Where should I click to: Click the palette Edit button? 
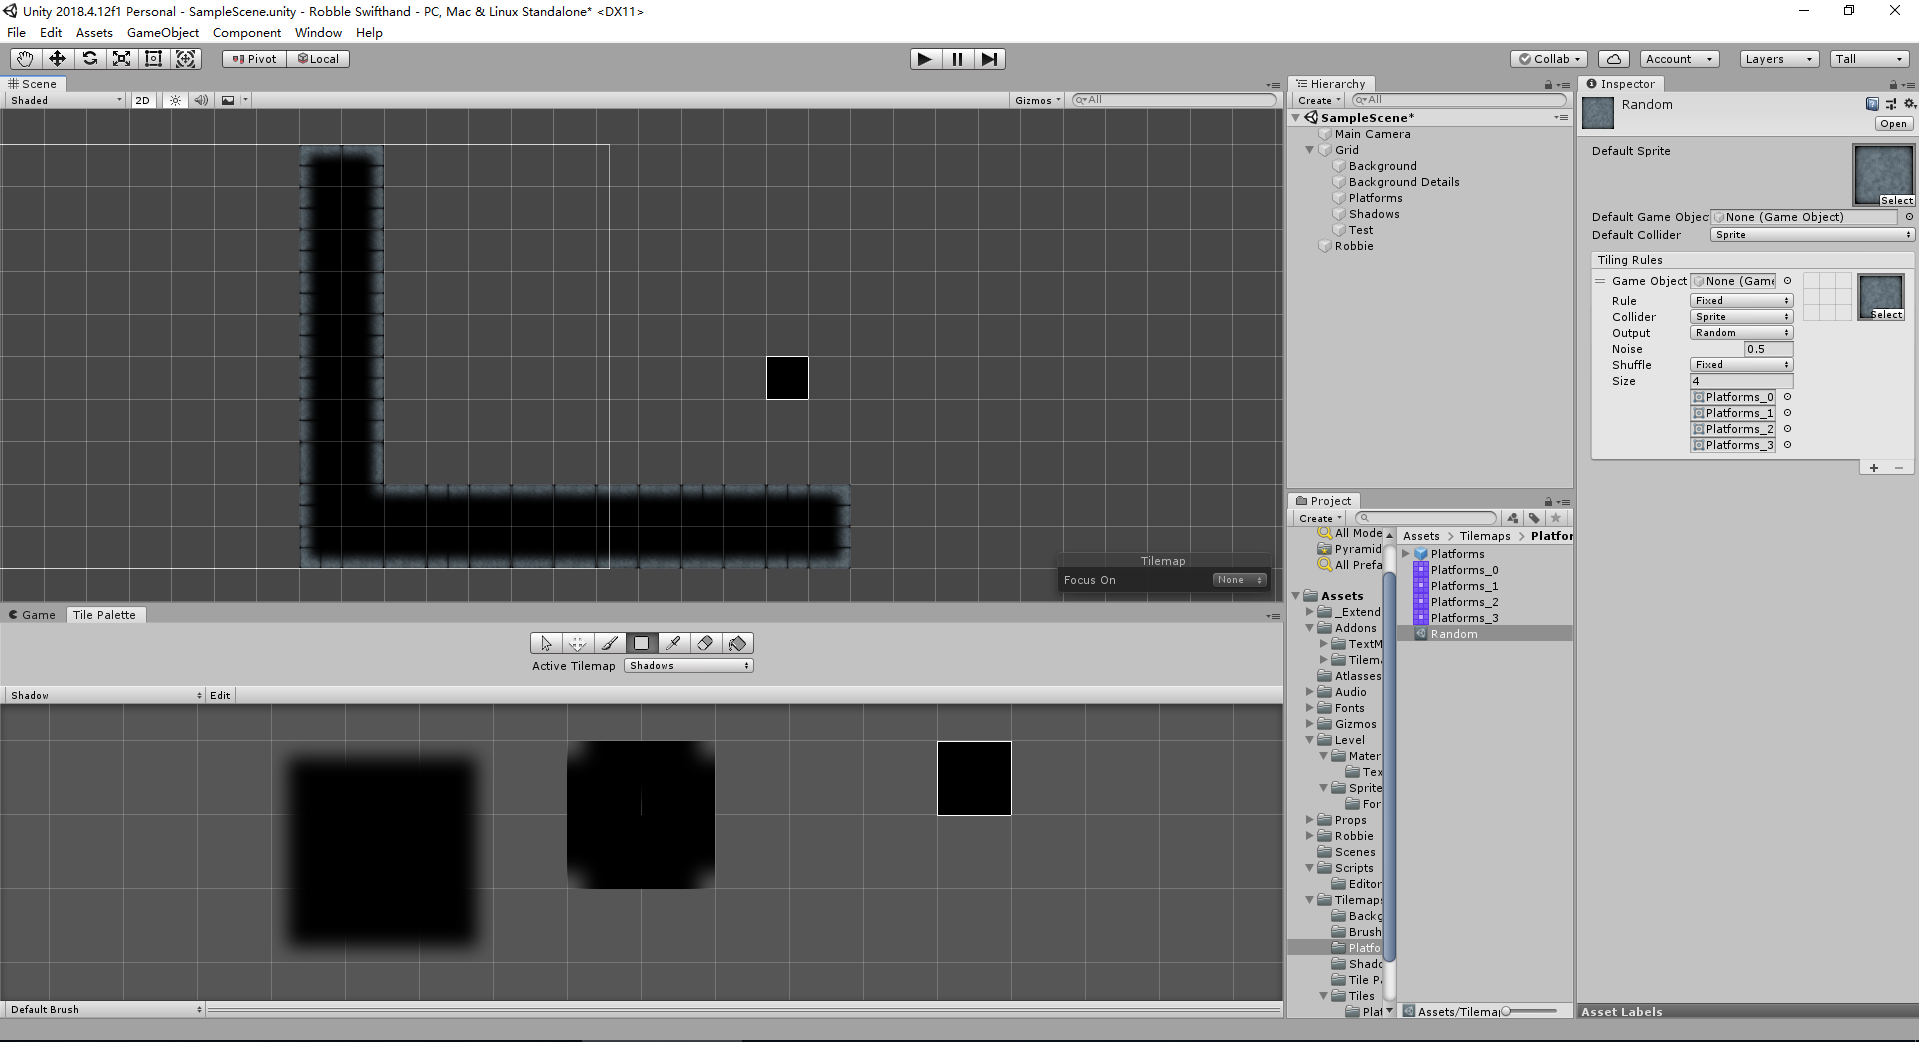220,695
